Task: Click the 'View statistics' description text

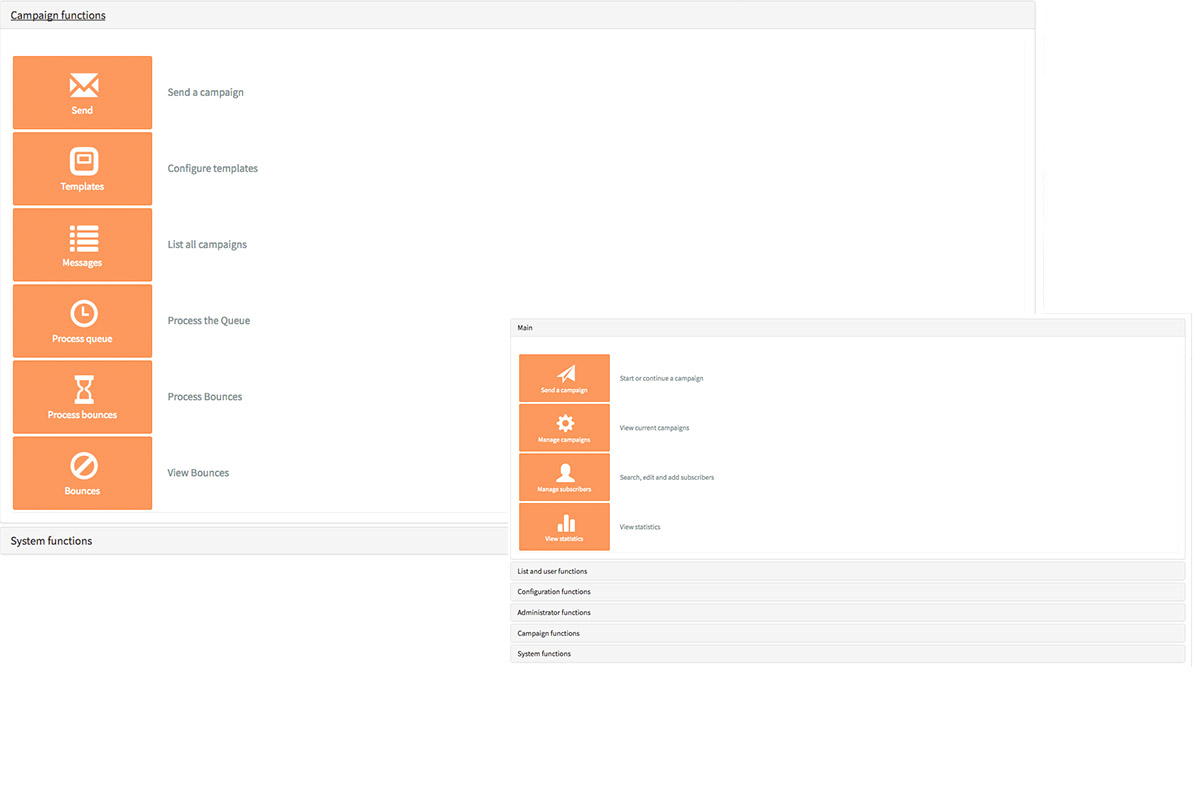Action: click(x=640, y=527)
